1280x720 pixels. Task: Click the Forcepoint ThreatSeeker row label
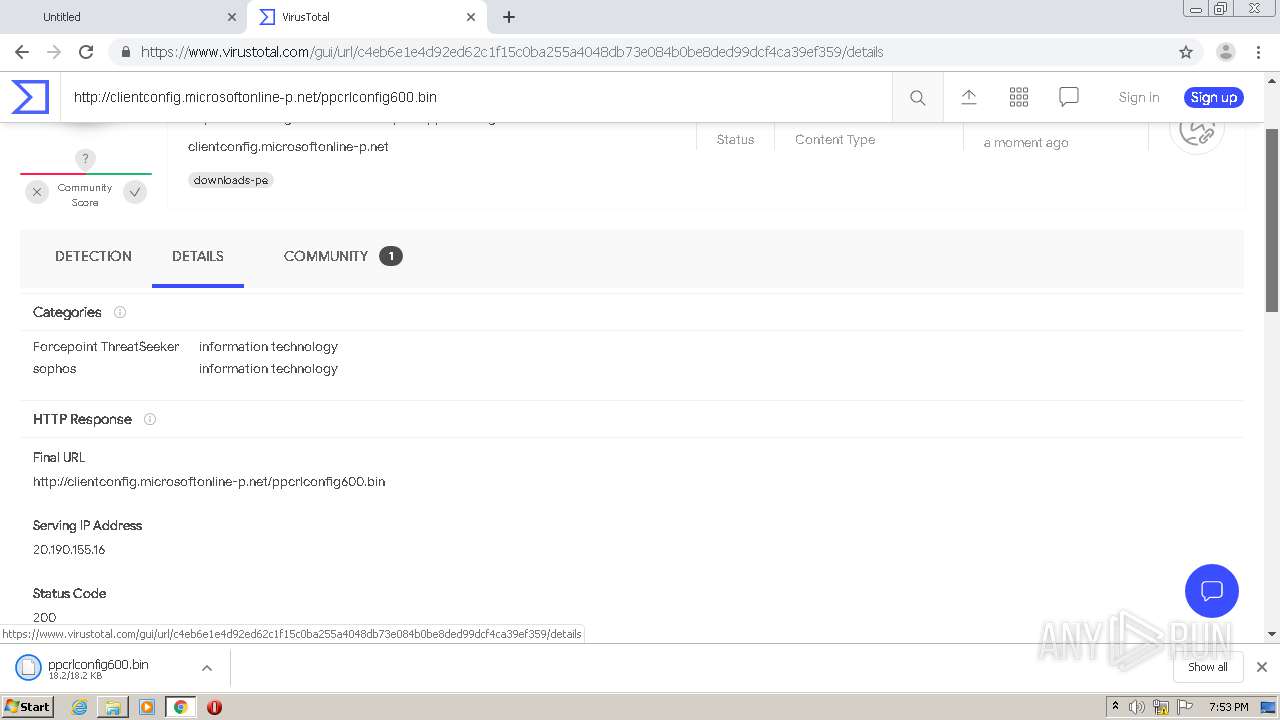(106, 346)
